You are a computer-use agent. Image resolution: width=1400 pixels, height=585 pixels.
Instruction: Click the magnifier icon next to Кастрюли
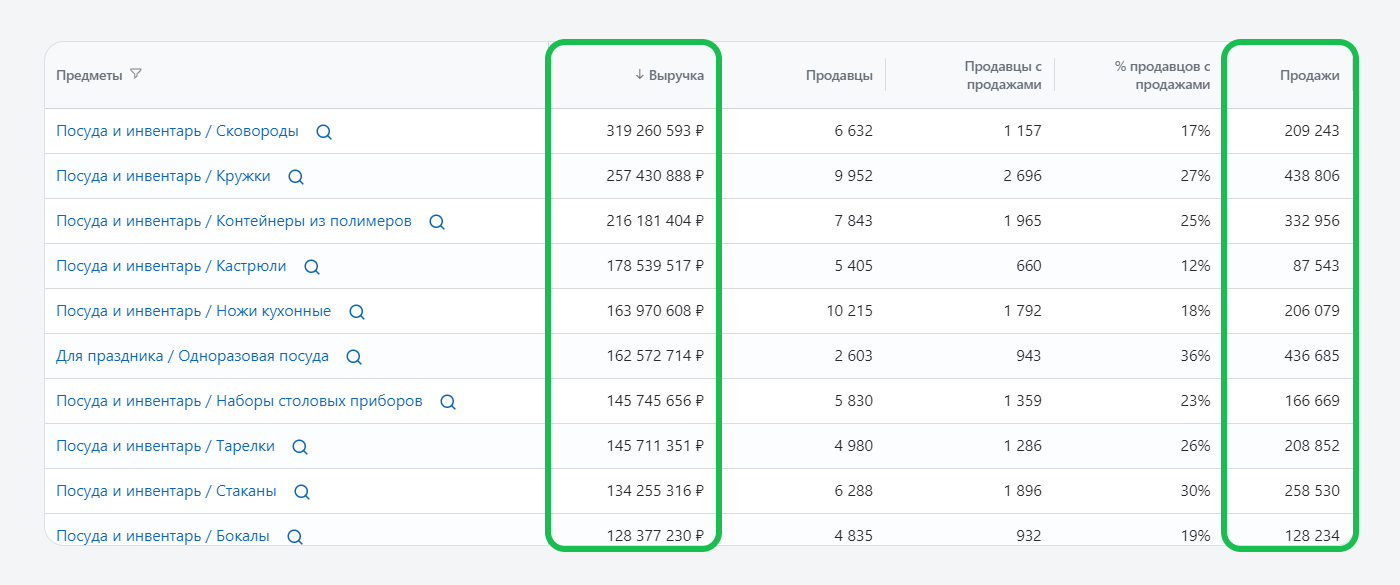click(312, 267)
